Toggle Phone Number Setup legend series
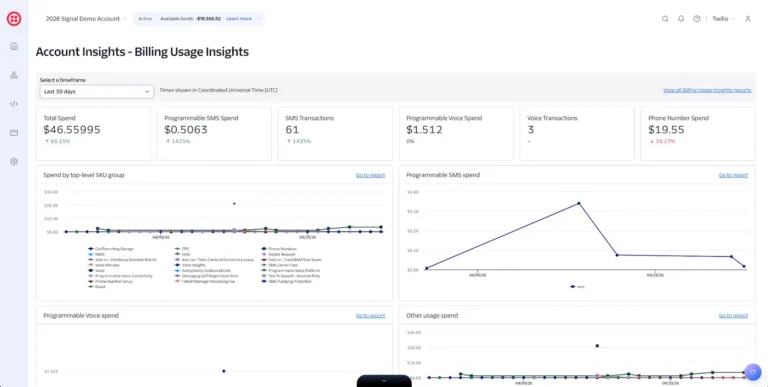768x387 pixels. pos(110,281)
